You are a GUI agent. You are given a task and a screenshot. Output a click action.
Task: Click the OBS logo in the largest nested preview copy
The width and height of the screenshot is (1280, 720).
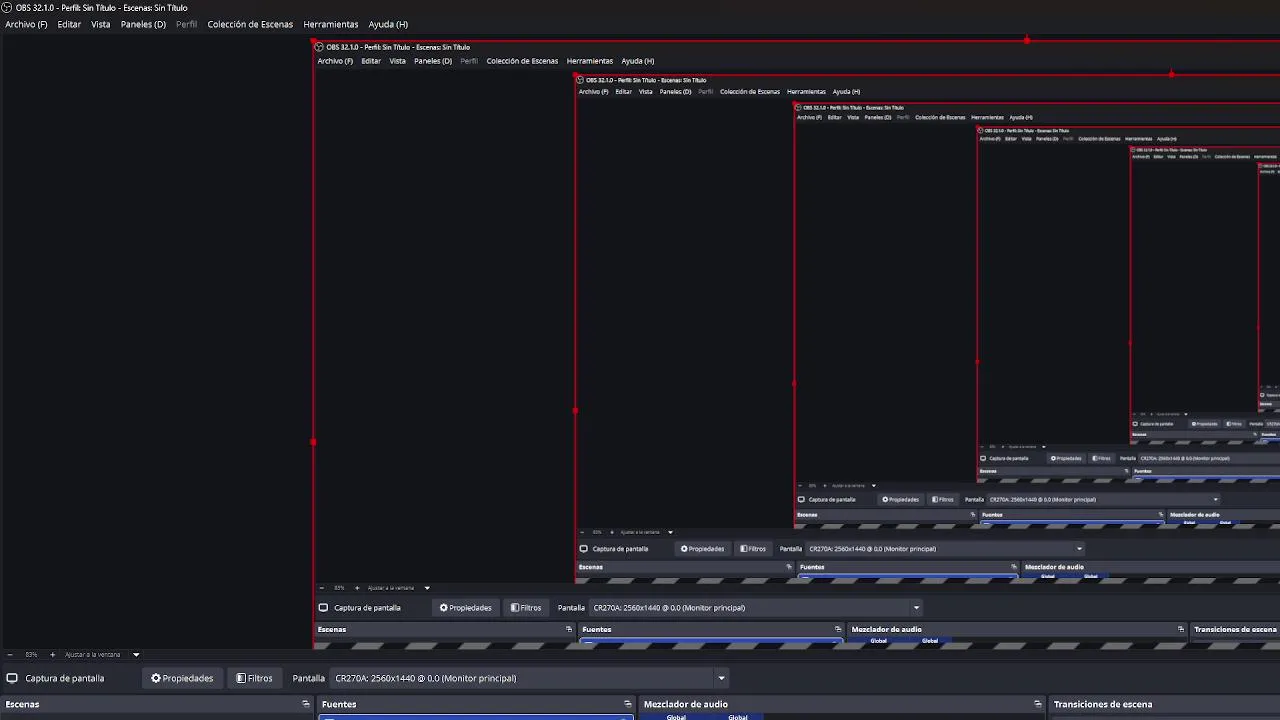[x=319, y=47]
